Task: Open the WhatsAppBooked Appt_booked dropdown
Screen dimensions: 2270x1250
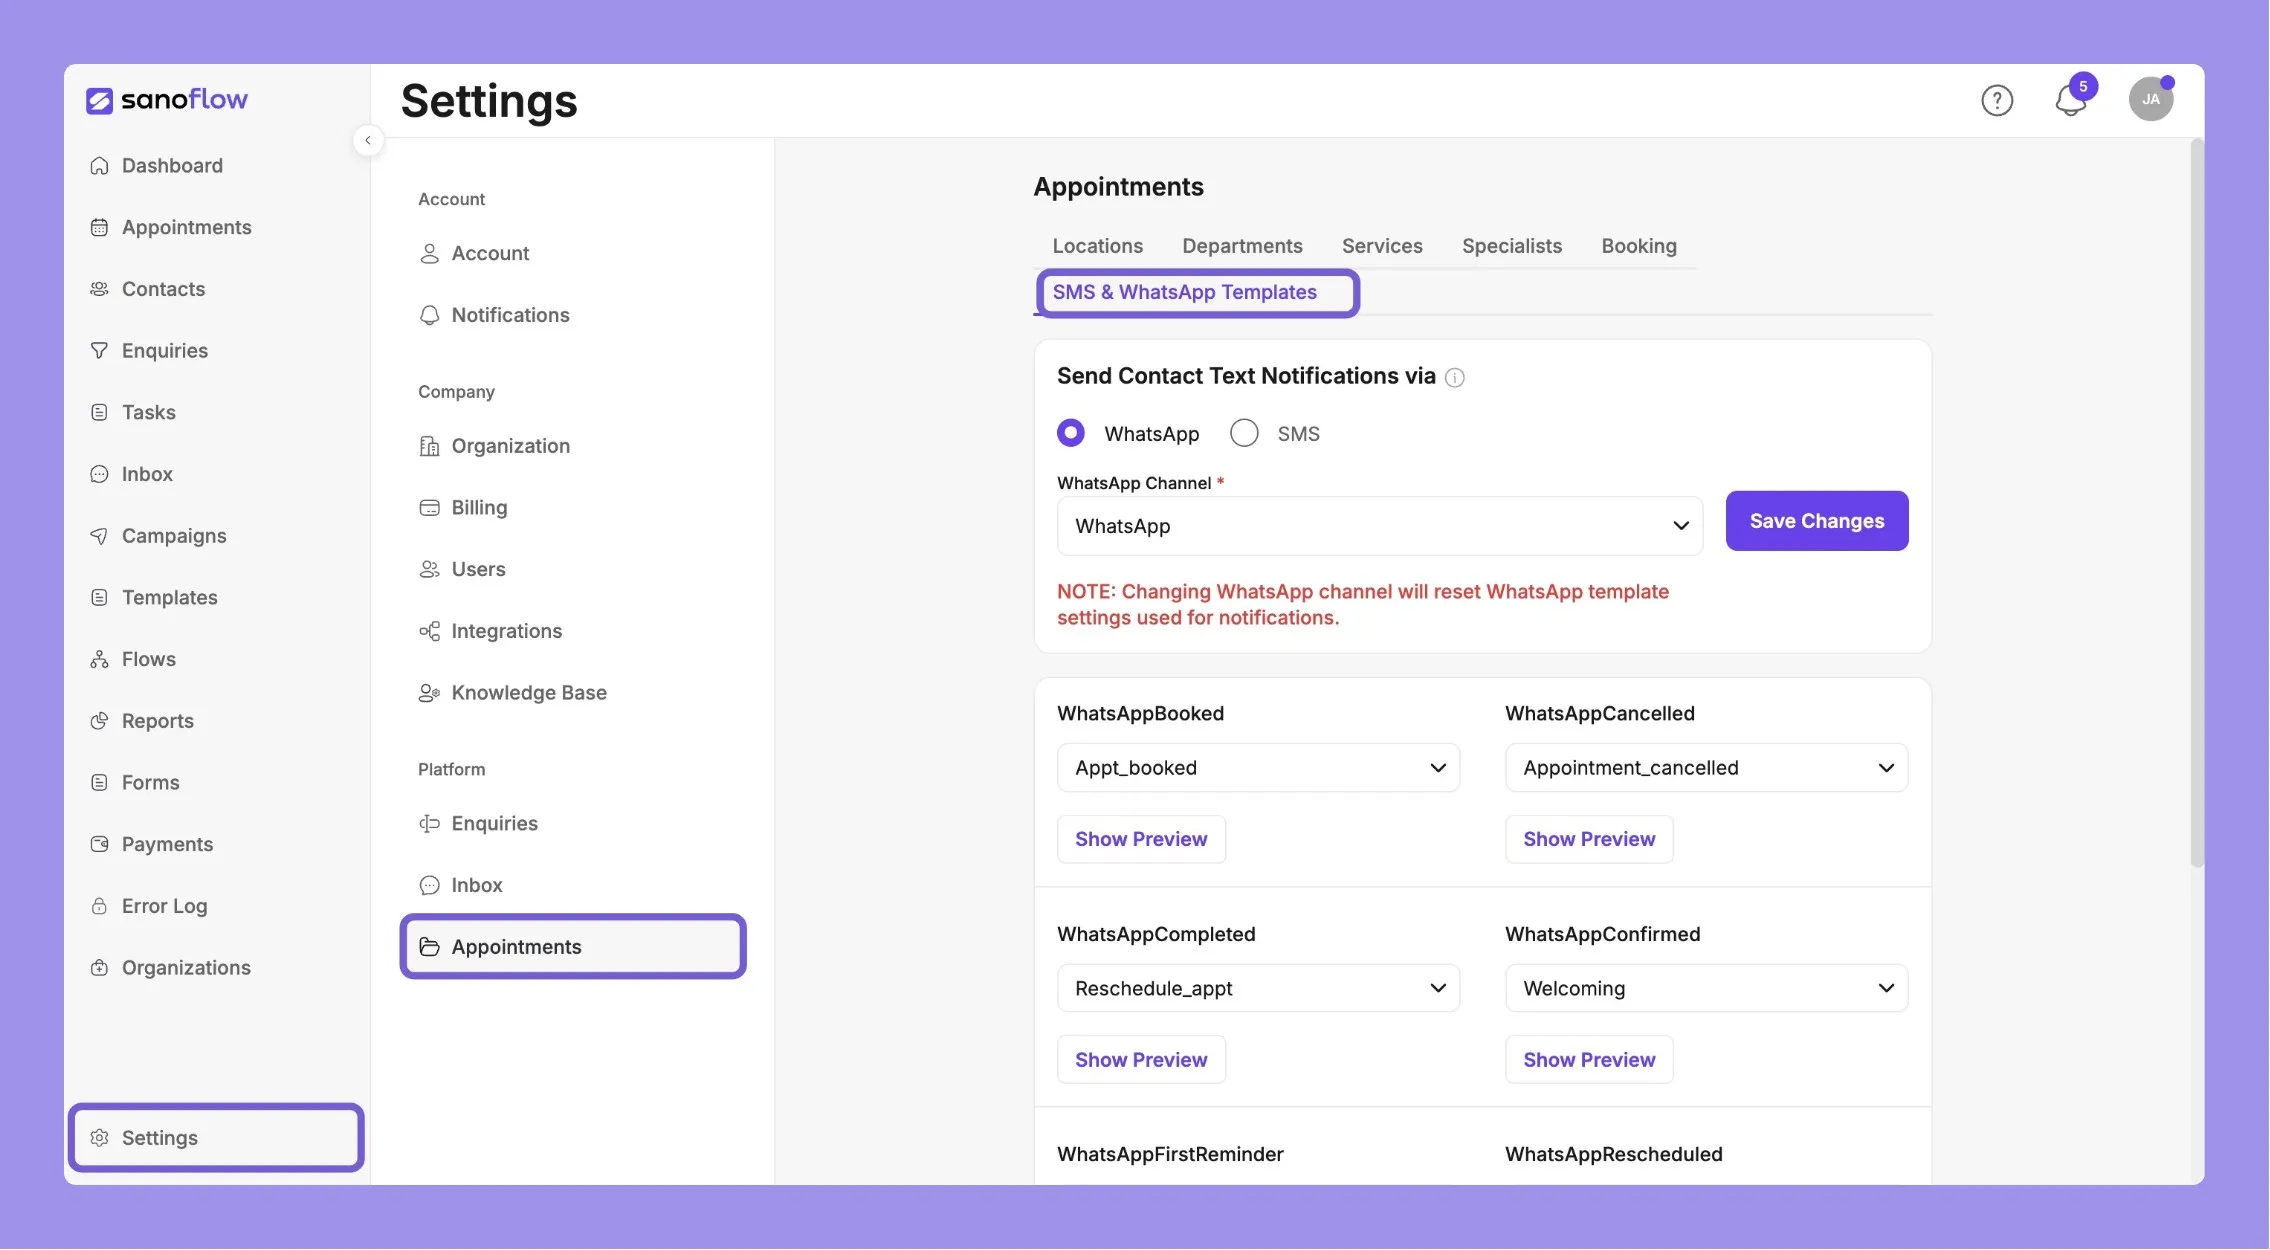Action: [1258, 768]
